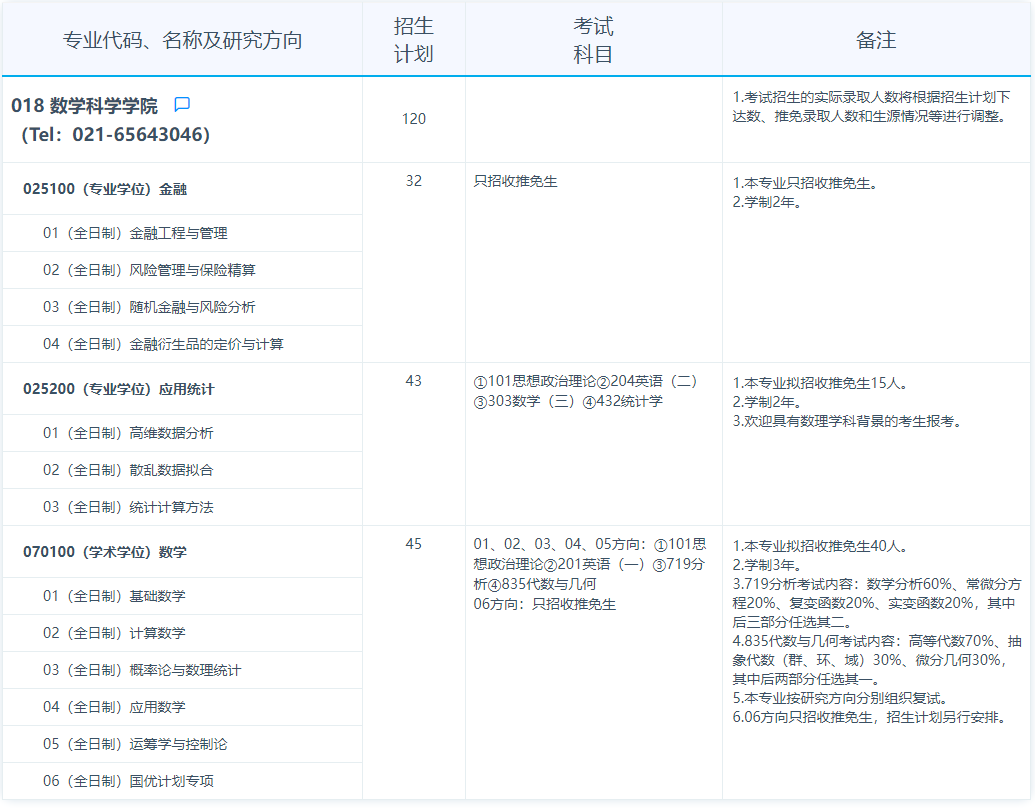Viewport: 1035px width, 808px height.
Task: Click the 招生计划 column header
Action: [x=414, y=40]
